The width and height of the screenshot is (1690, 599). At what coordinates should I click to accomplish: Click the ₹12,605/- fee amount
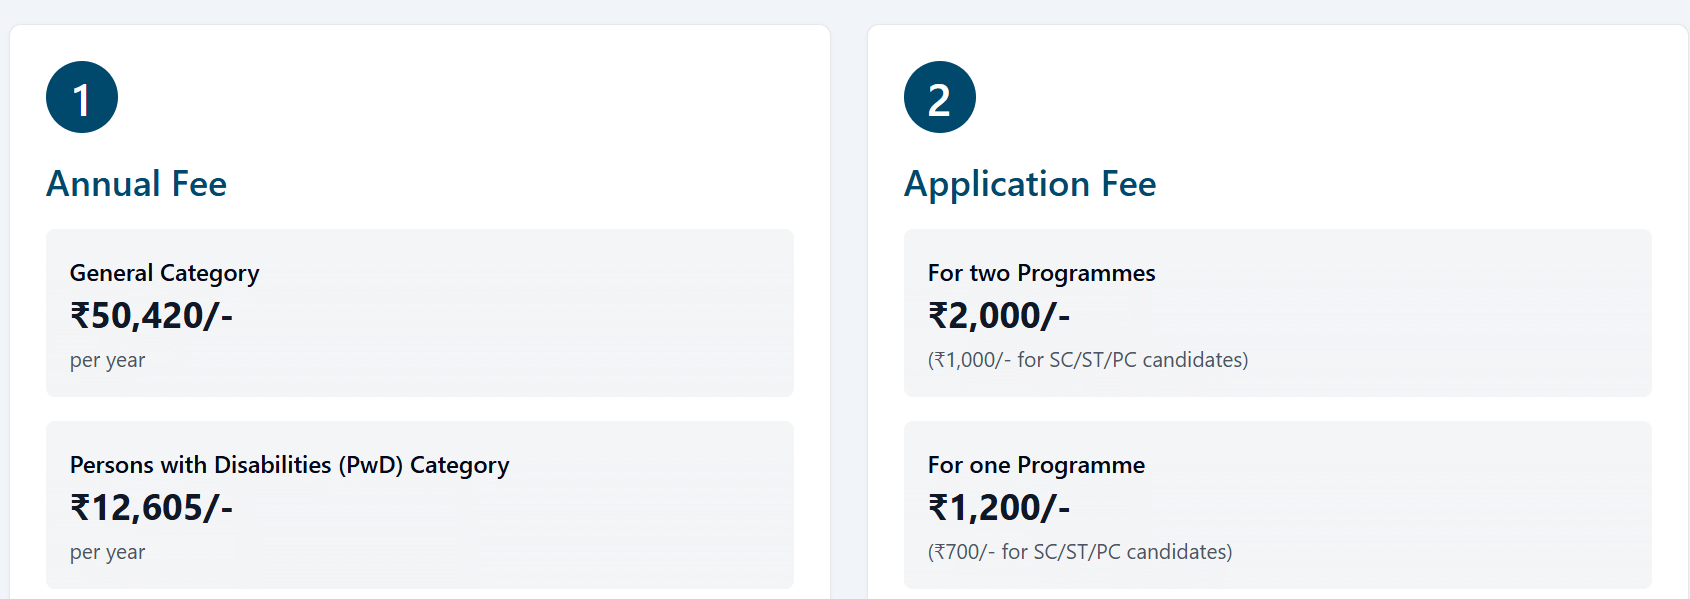coord(151,508)
